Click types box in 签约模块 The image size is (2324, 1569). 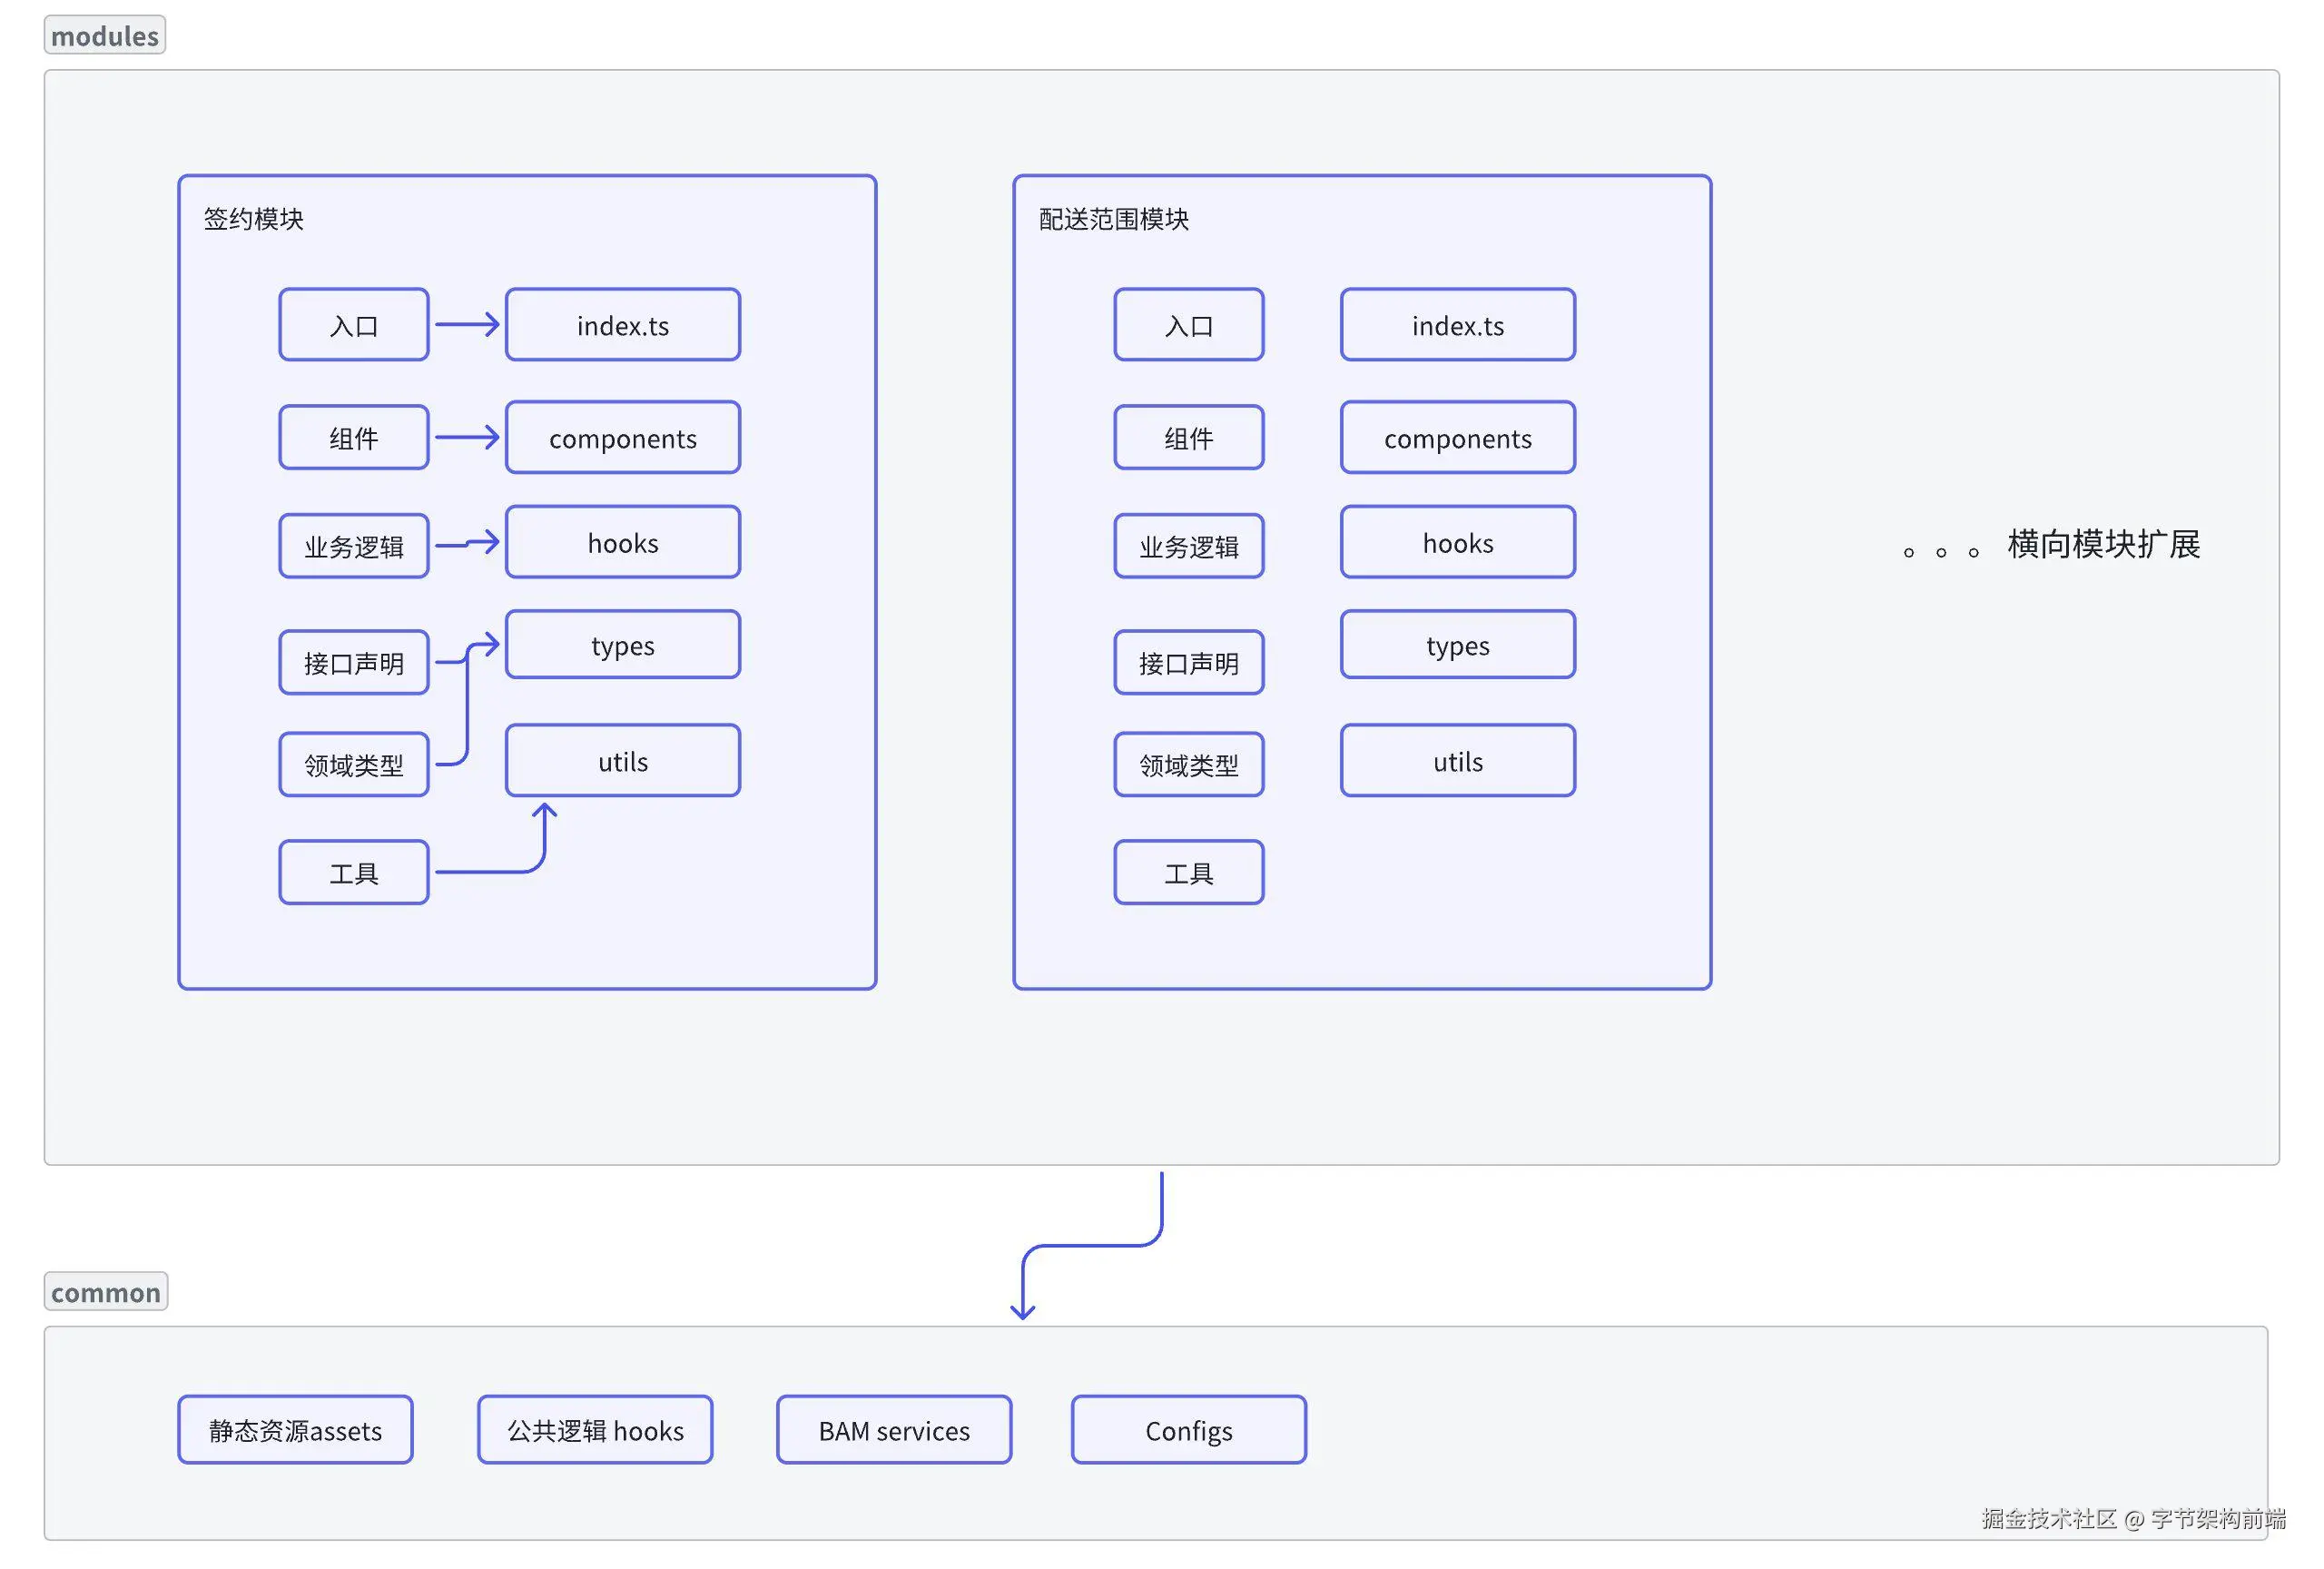(622, 645)
